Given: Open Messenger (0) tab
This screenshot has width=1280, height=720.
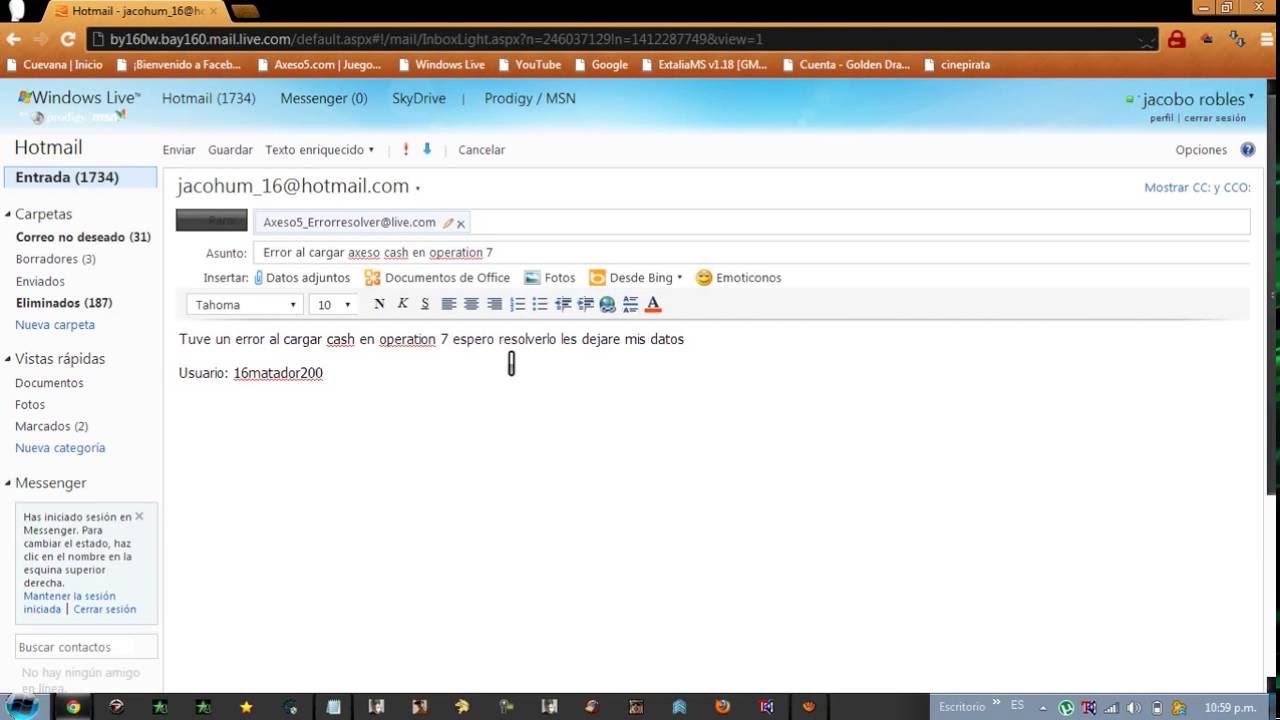Looking at the screenshot, I should [x=324, y=98].
